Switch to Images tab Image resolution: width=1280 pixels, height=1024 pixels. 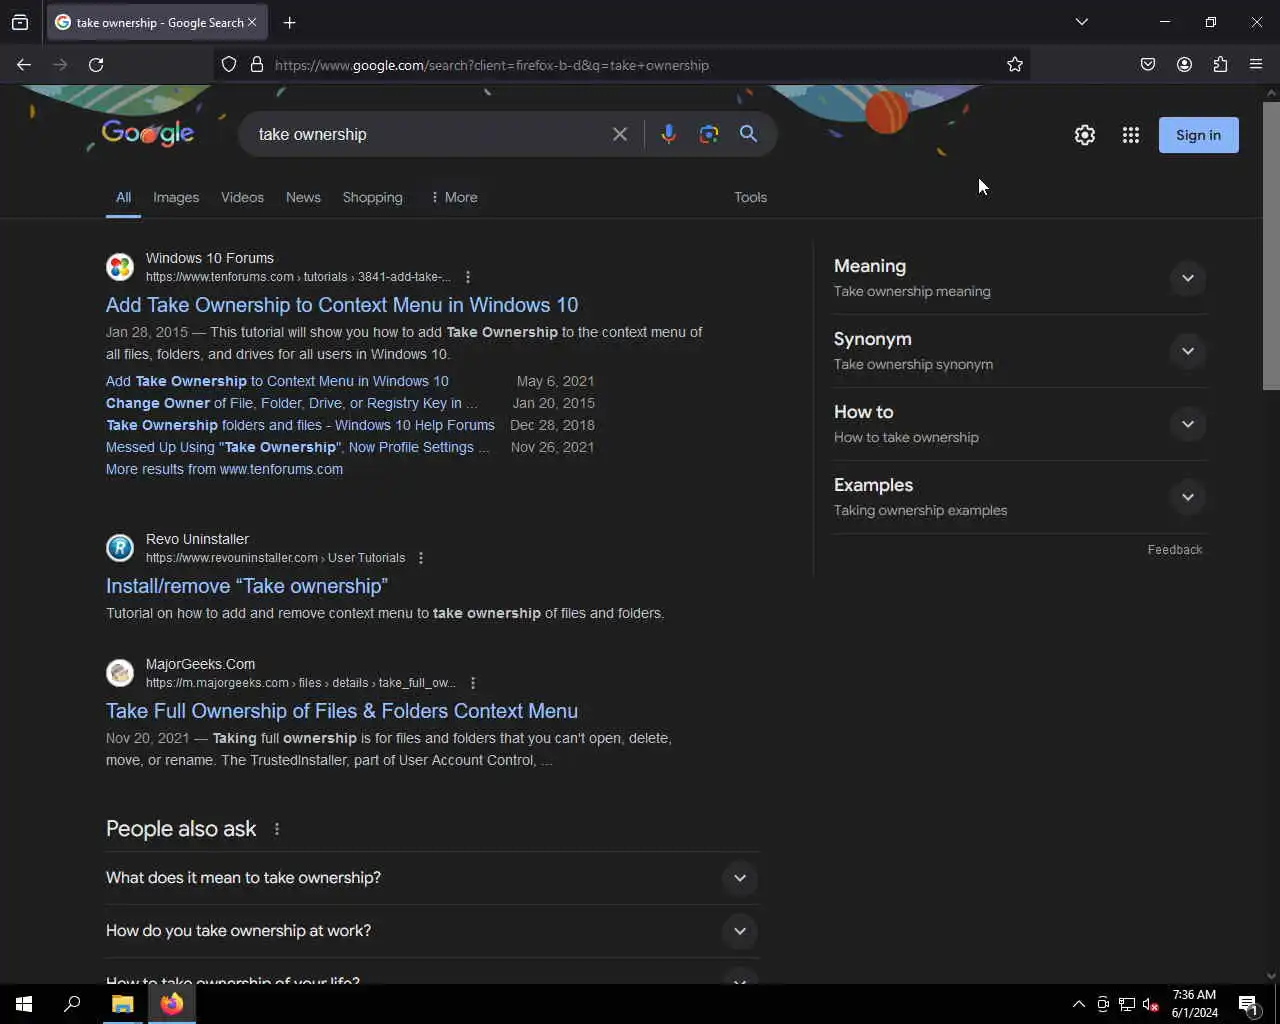[x=176, y=198]
